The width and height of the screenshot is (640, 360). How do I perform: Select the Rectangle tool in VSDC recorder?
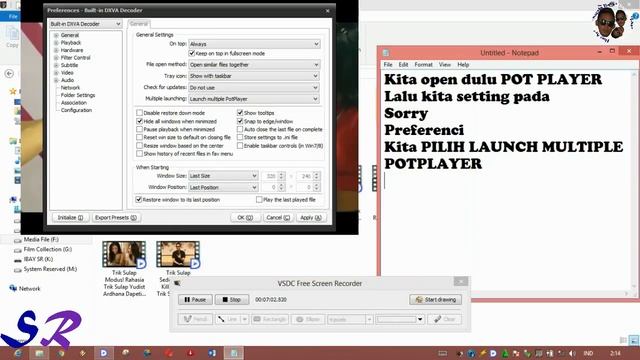(270, 319)
